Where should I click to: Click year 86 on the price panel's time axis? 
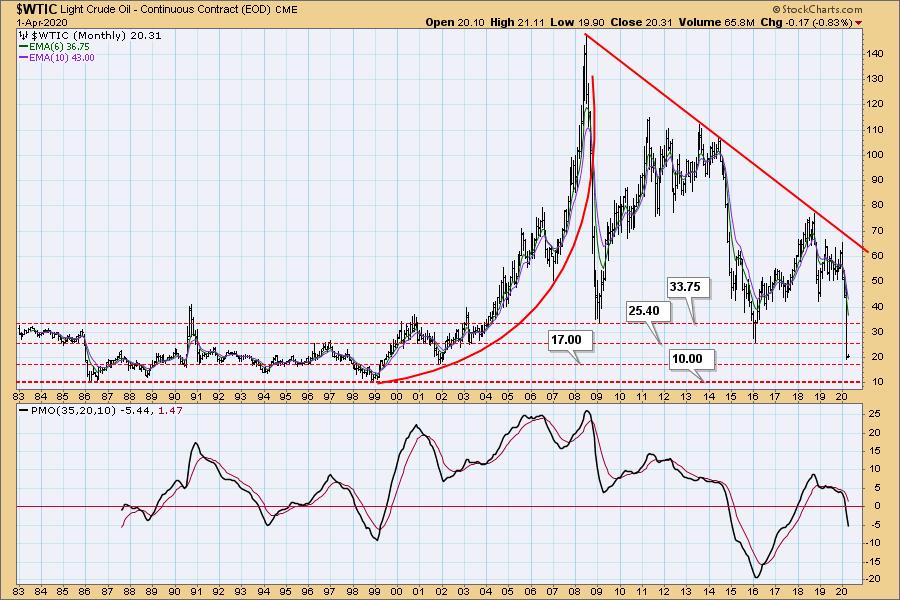(85, 397)
